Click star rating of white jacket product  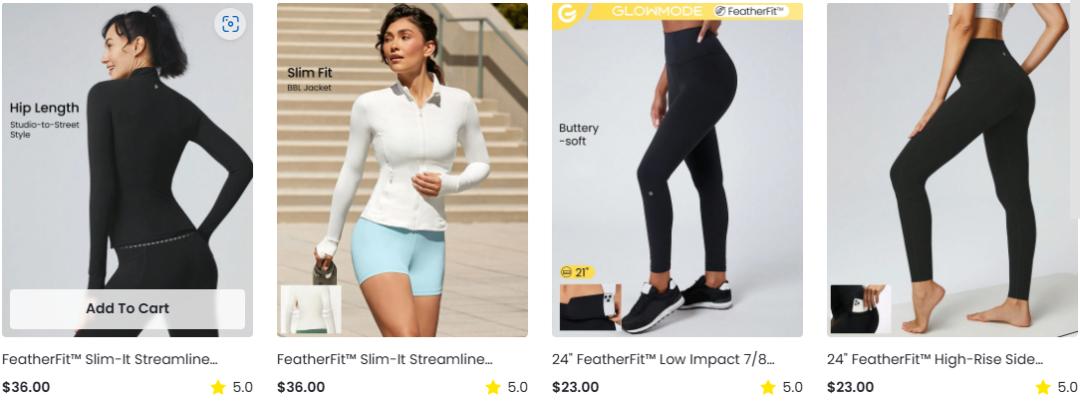507,388
